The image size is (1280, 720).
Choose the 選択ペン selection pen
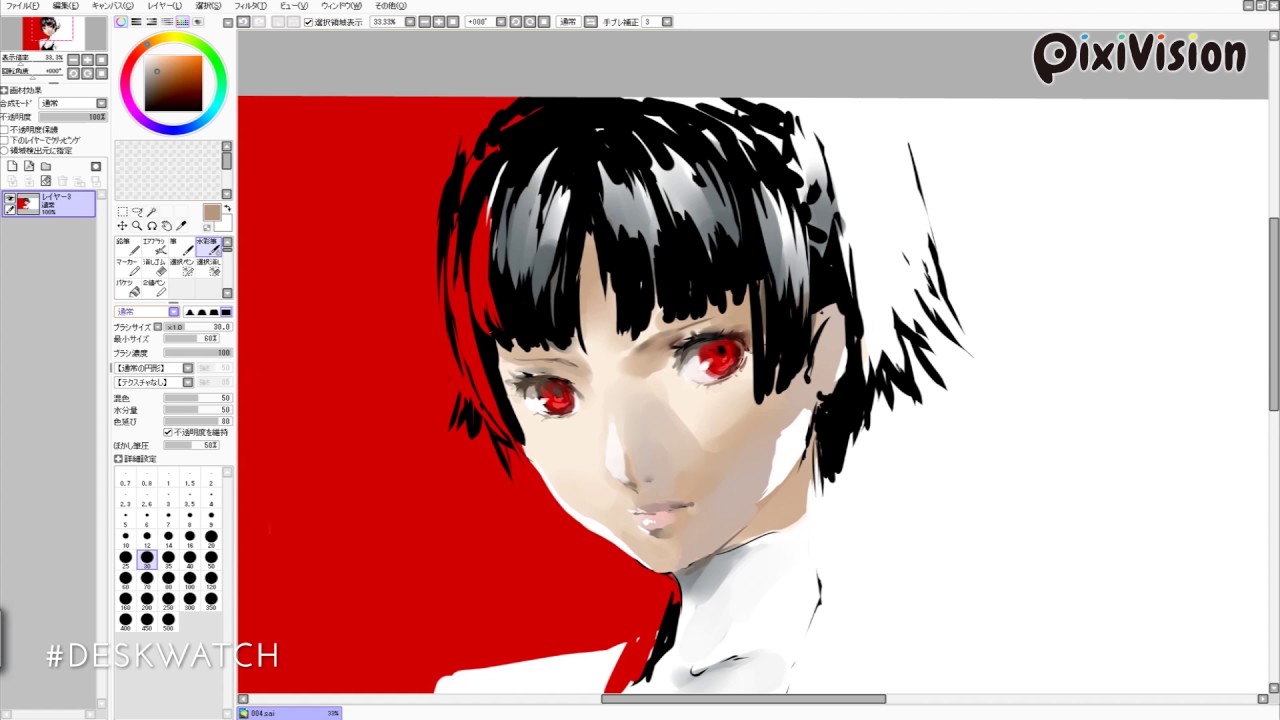pyautogui.click(x=181, y=267)
